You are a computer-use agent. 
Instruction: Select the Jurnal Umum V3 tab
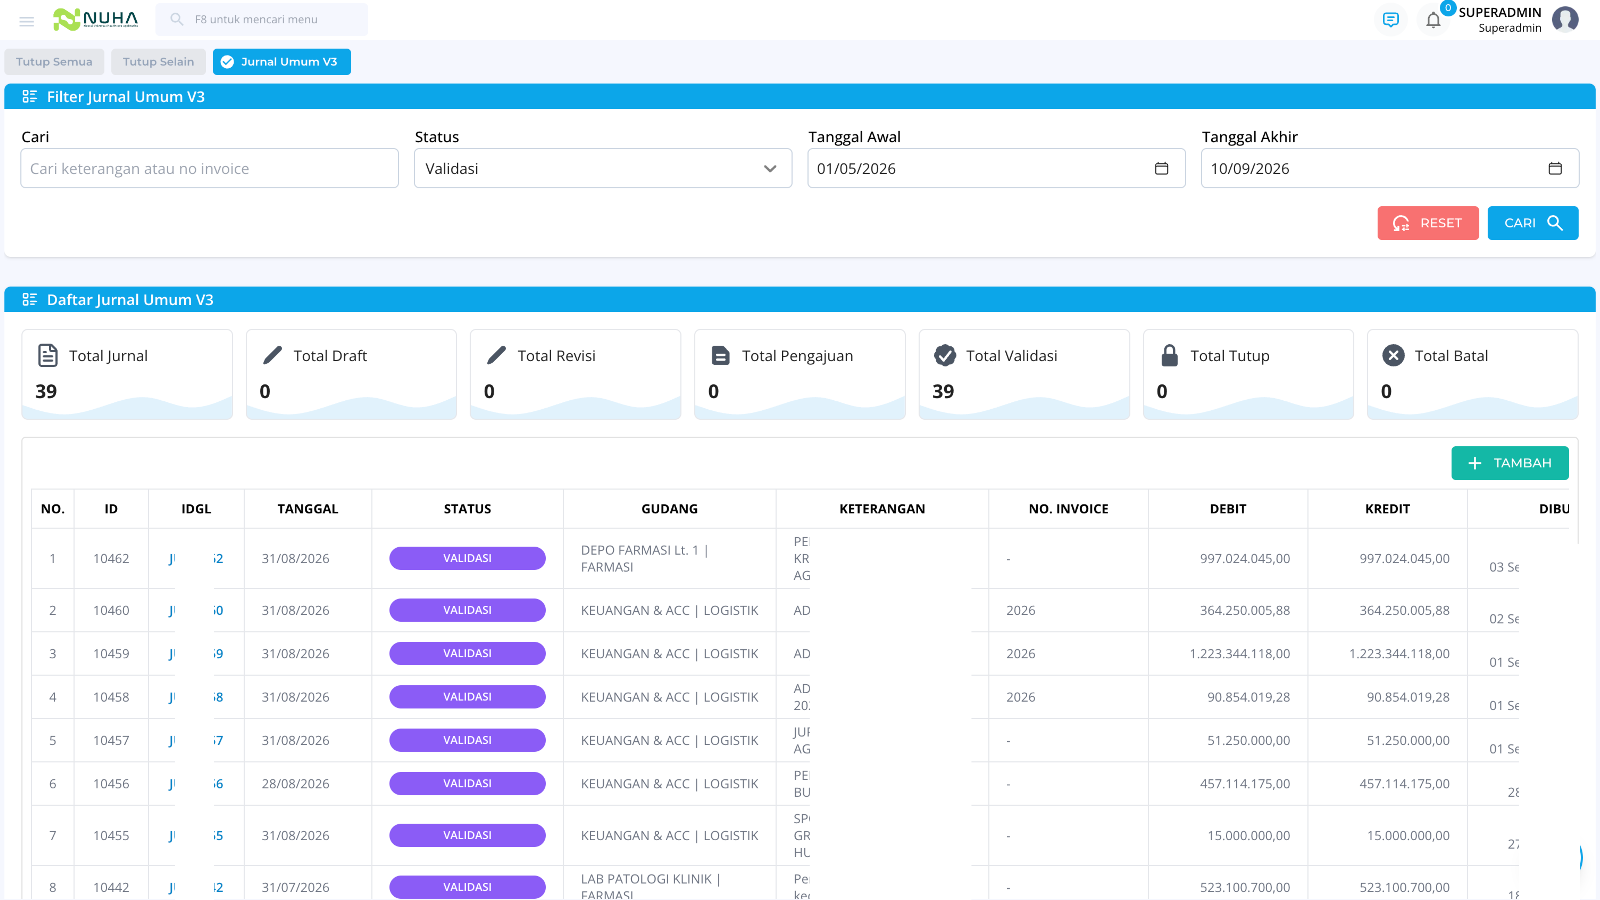click(x=281, y=62)
